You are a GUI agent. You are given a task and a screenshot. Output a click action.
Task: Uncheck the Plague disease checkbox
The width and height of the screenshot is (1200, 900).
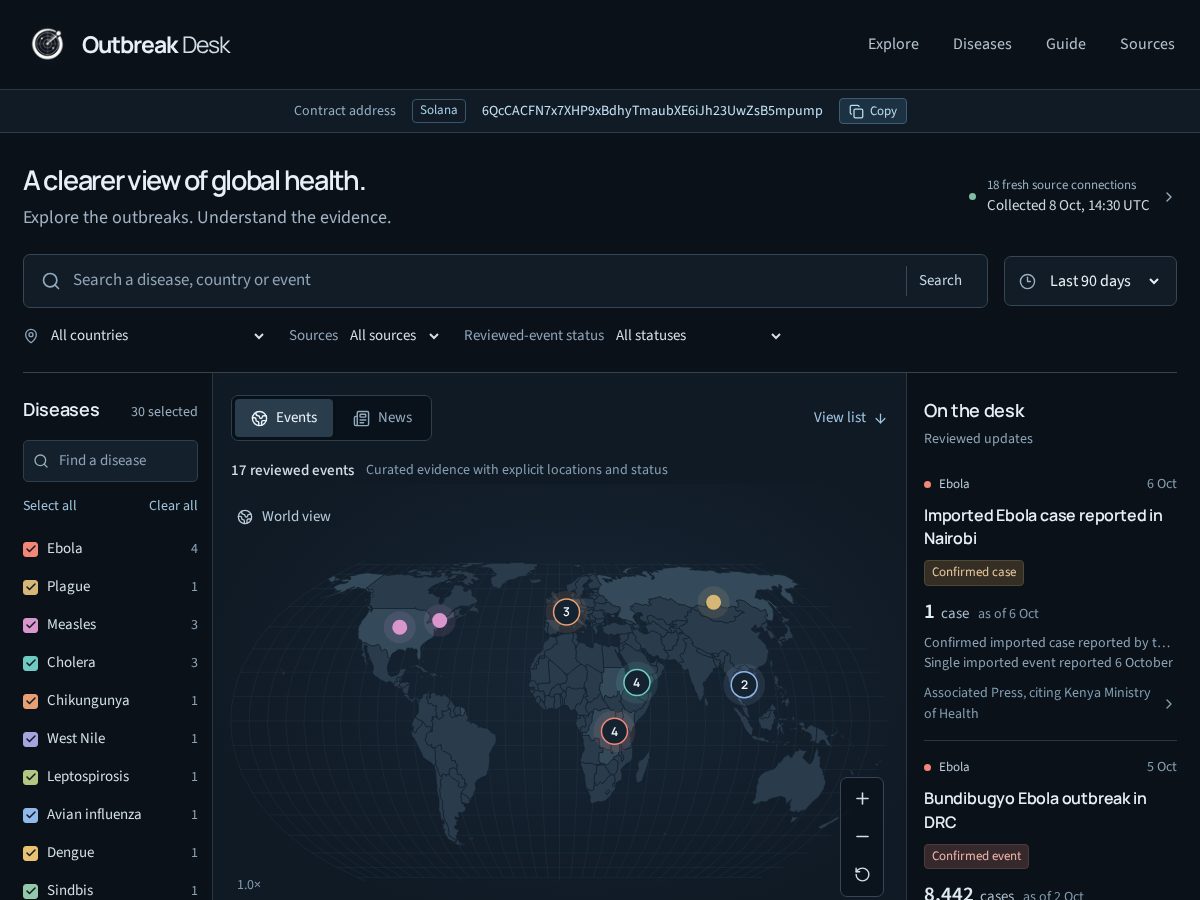(x=31, y=587)
